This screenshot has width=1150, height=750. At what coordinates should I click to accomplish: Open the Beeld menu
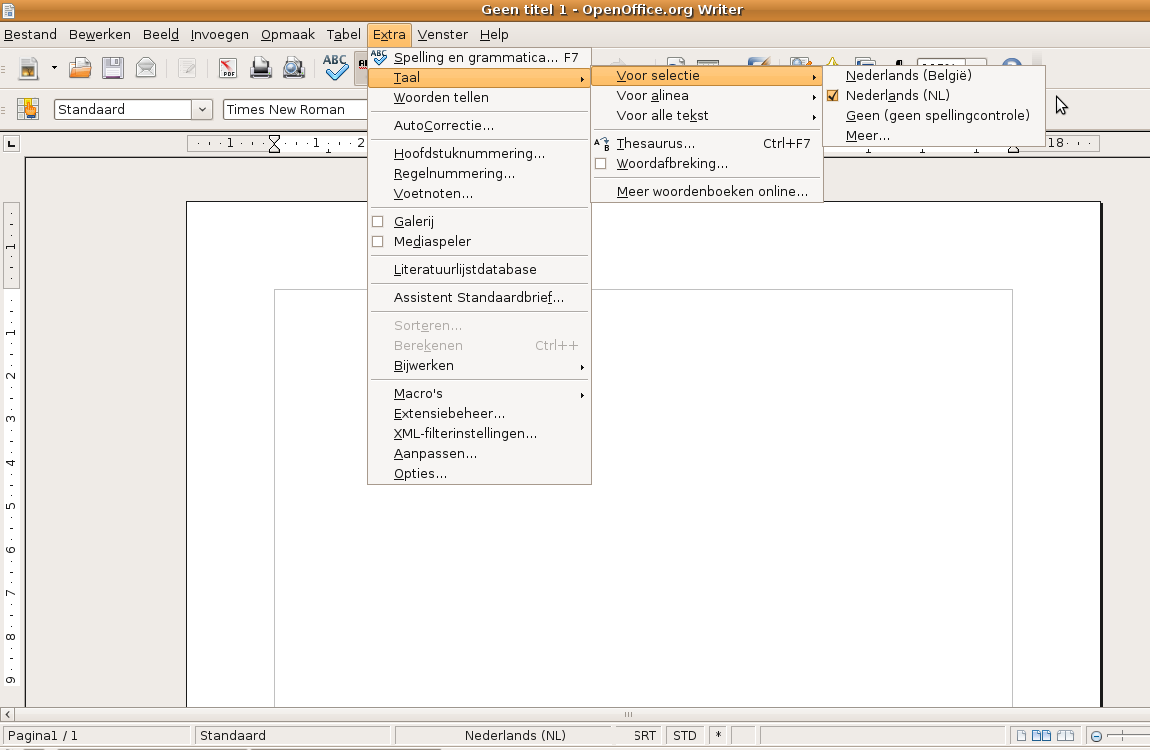click(161, 34)
